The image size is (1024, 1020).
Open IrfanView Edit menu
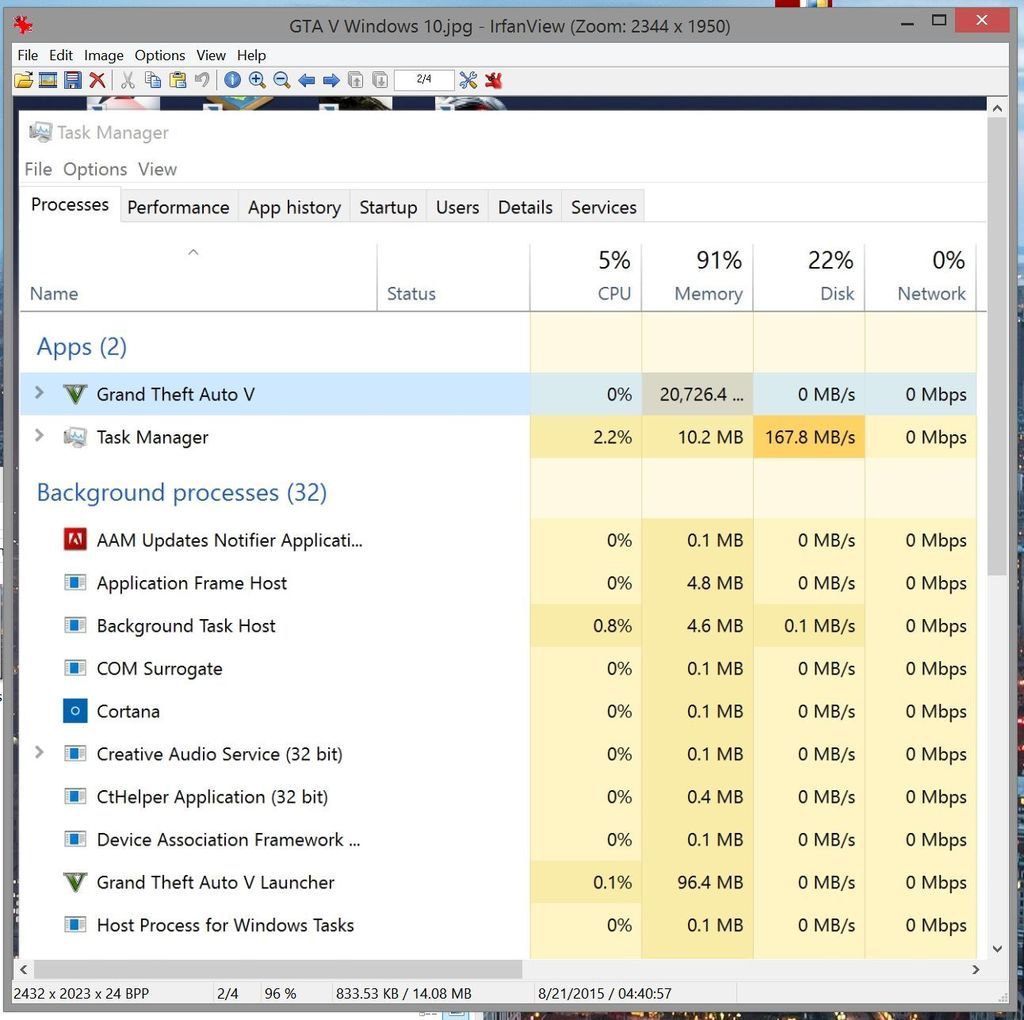pyautogui.click(x=61, y=56)
